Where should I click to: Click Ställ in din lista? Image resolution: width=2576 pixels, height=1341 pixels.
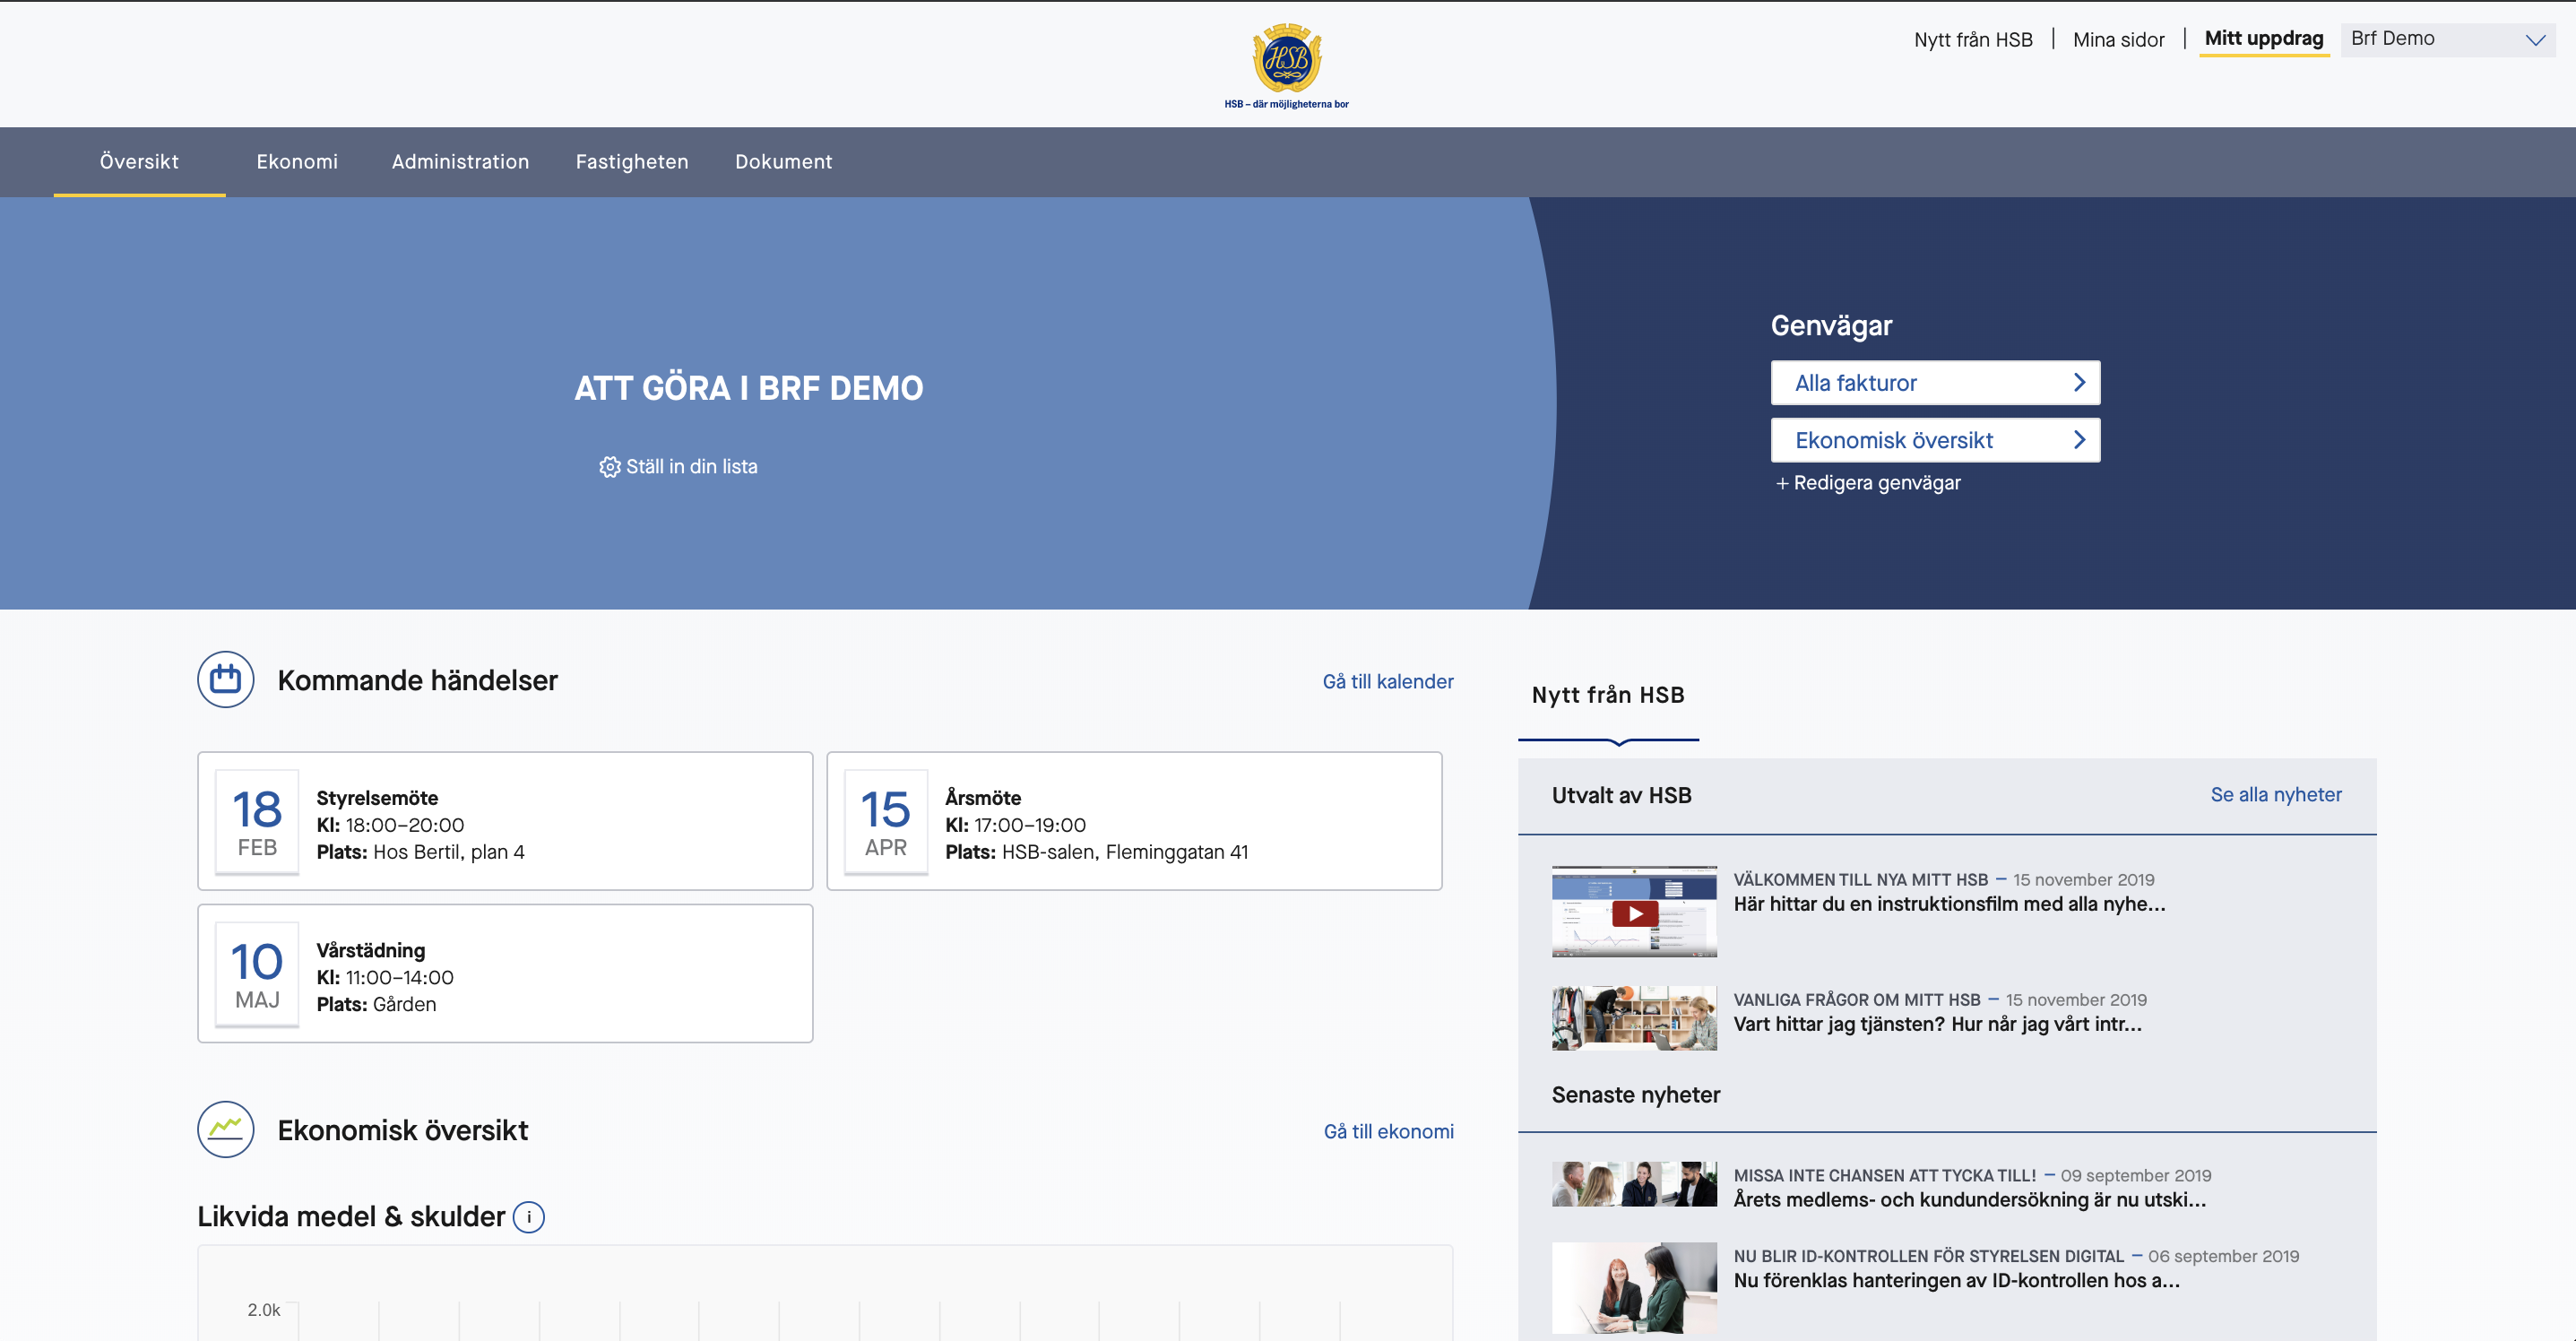click(691, 467)
